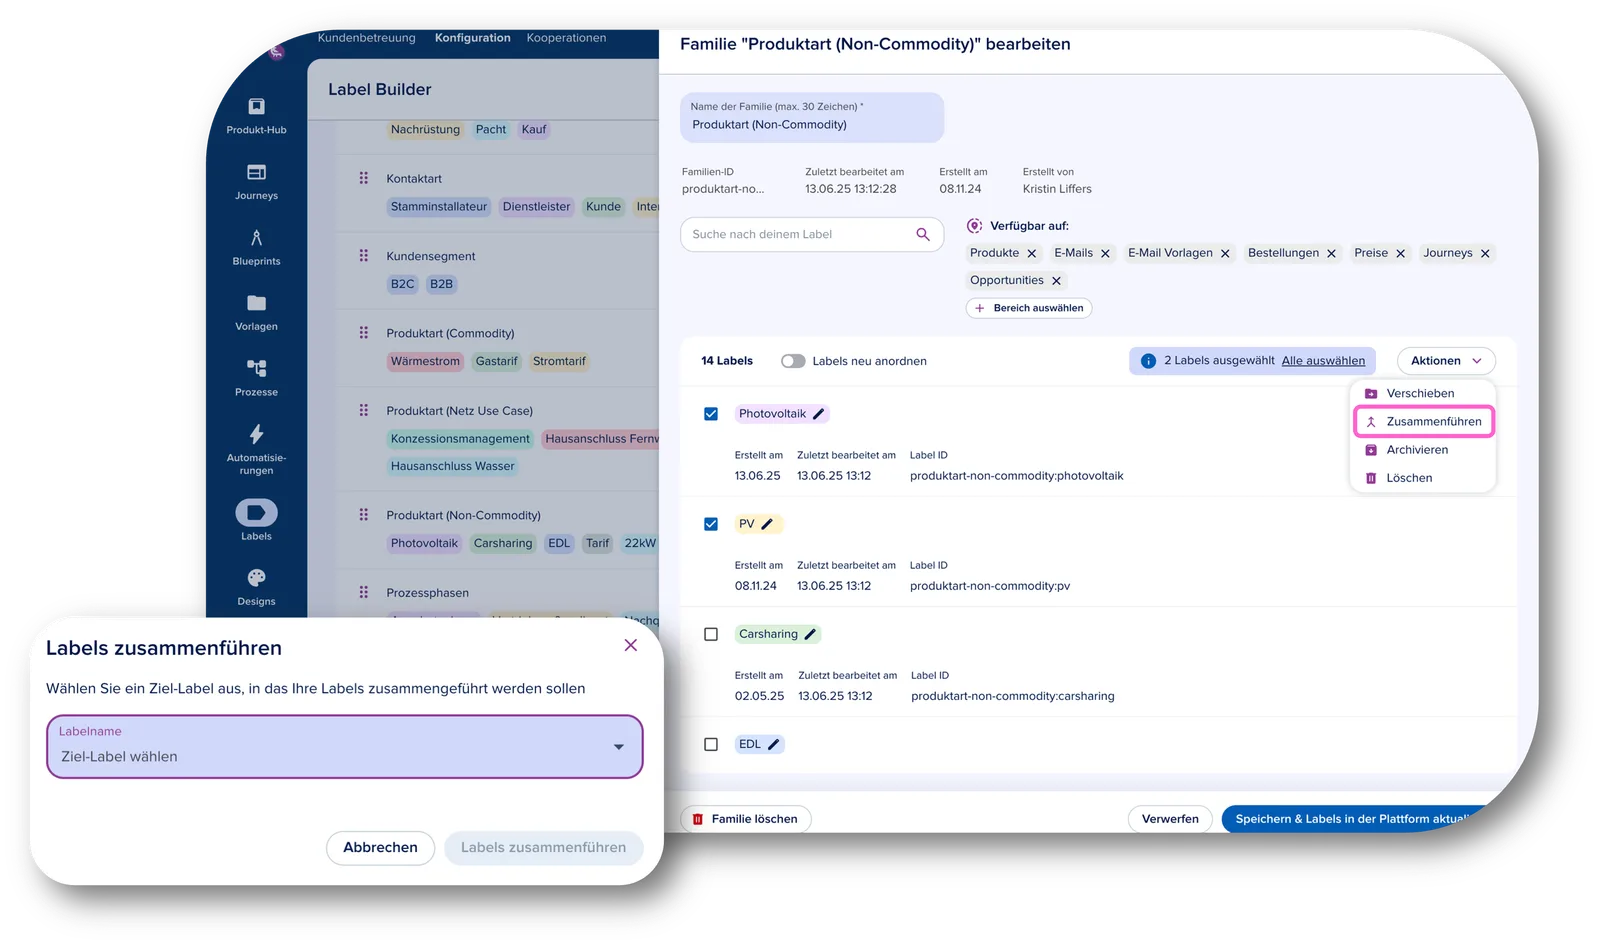The height and width of the screenshot is (945, 1600).
Task: Select the Stamminstallateur label chip
Action: tap(439, 207)
